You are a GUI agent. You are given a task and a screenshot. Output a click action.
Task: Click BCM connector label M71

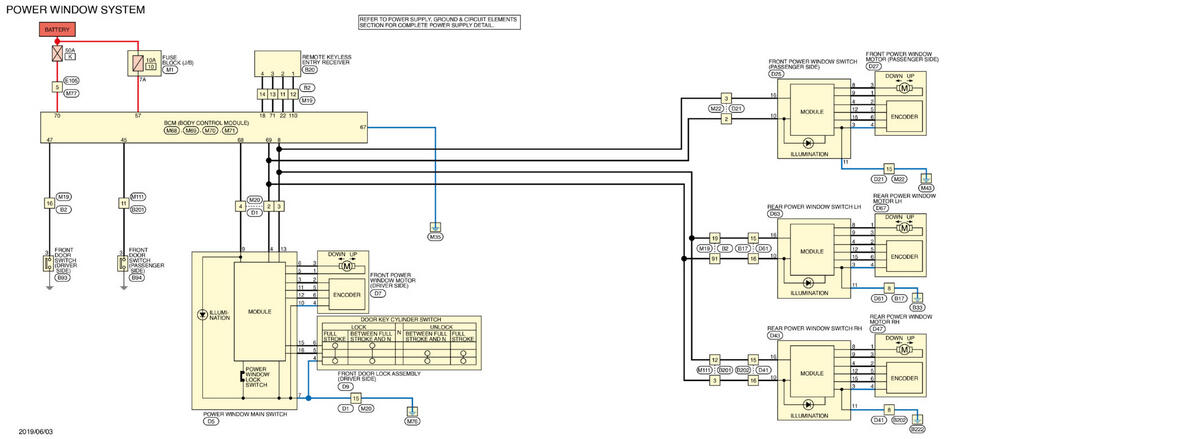229,130
